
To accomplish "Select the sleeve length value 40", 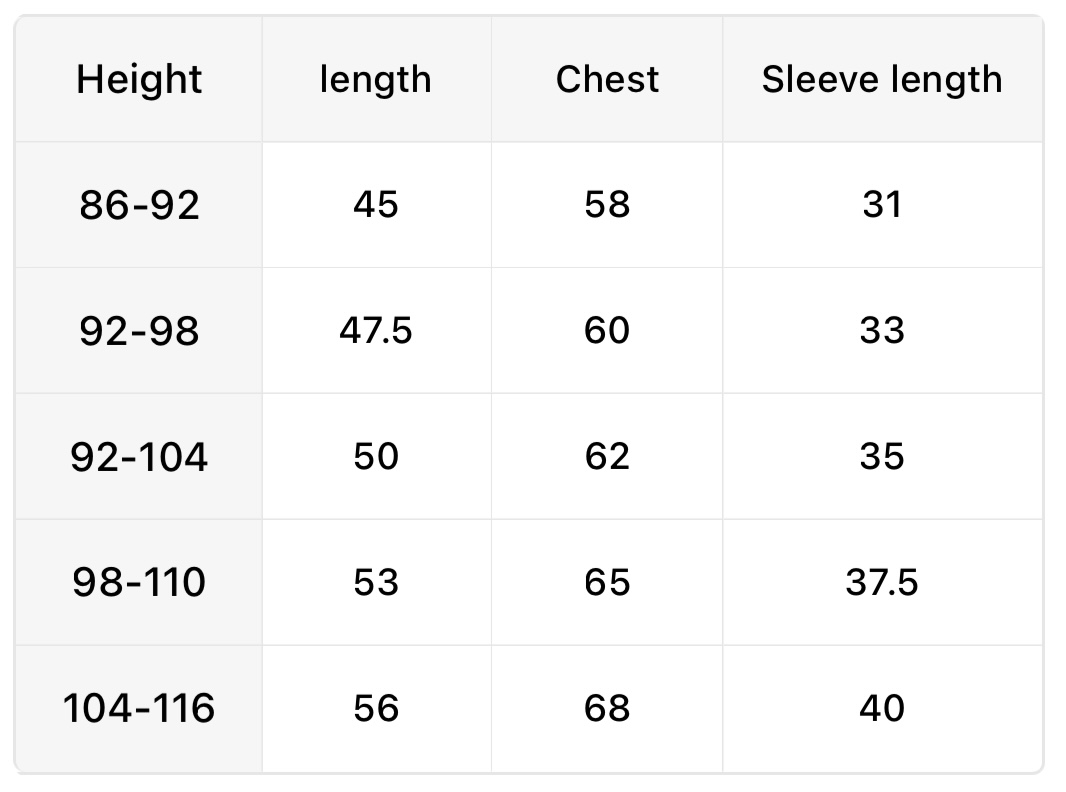I will [882, 709].
